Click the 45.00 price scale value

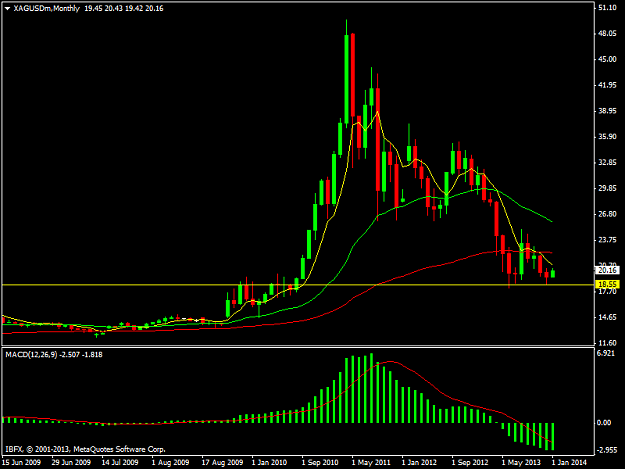point(607,59)
